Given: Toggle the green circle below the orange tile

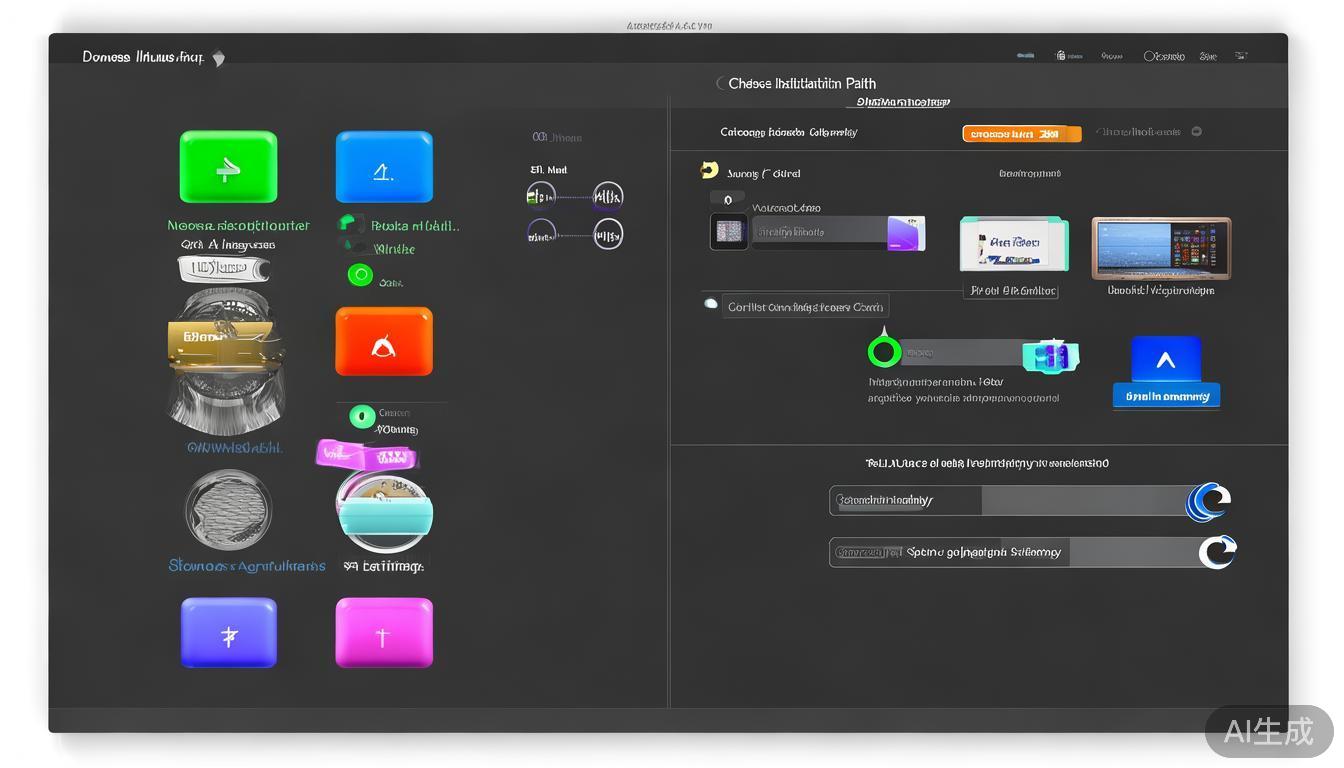Looking at the screenshot, I should (x=362, y=417).
